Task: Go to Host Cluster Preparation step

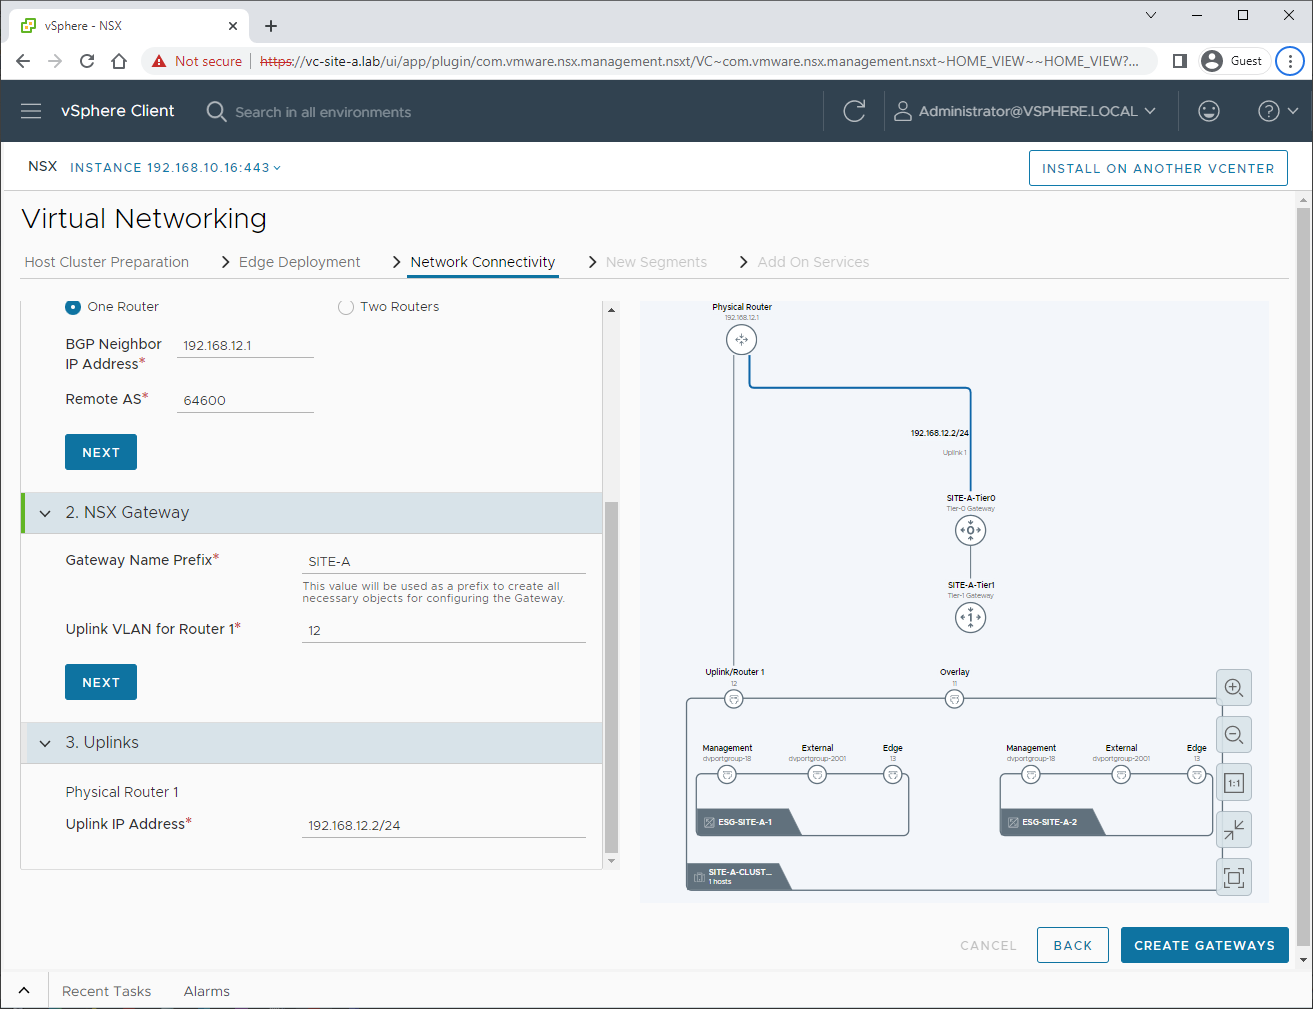Action: point(107,262)
